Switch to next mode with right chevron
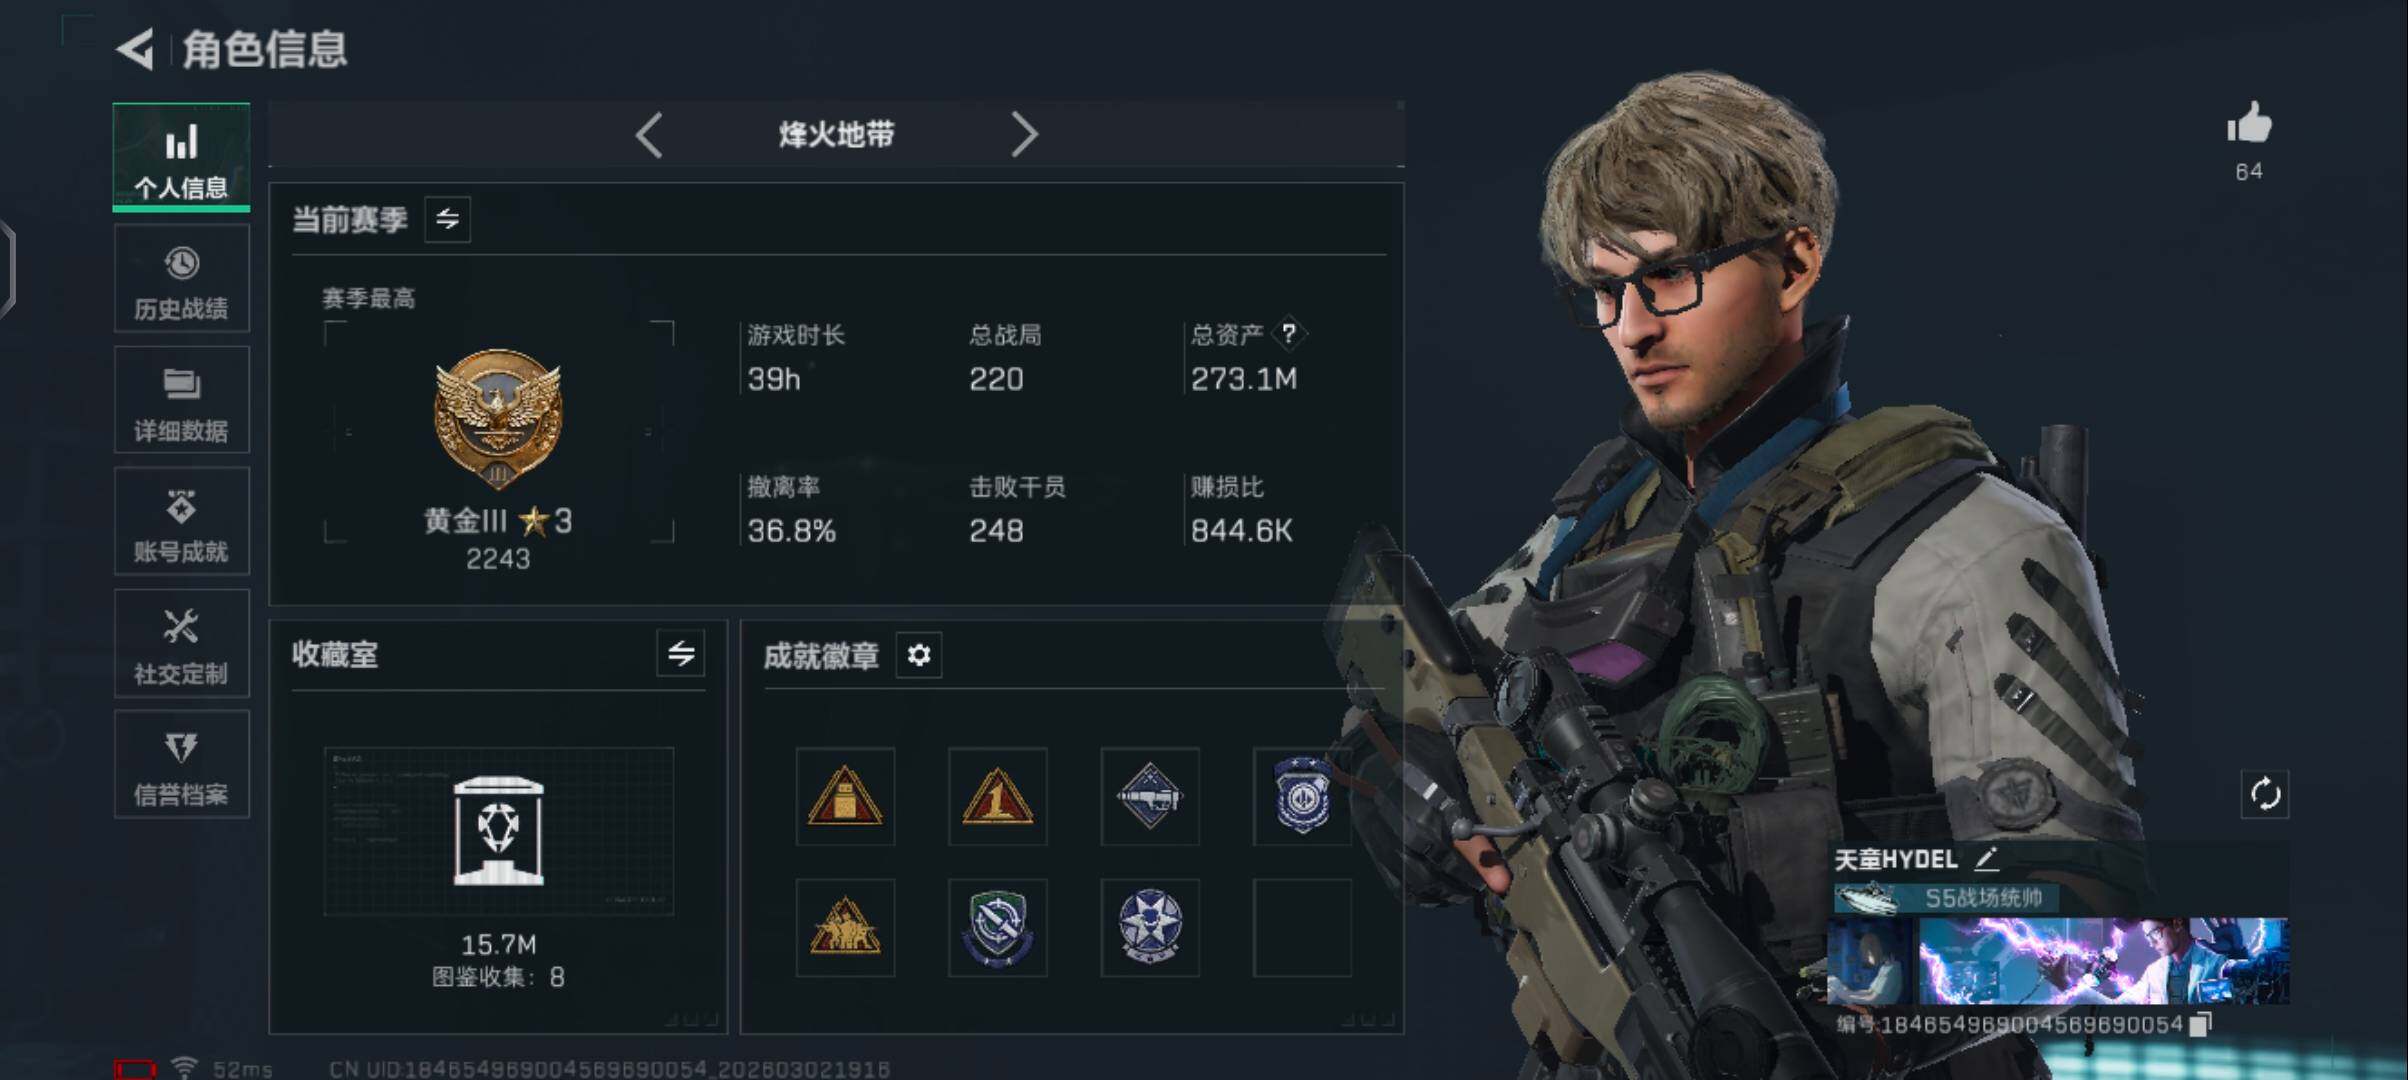The image size is (2408, 1080). point(1024,134)
